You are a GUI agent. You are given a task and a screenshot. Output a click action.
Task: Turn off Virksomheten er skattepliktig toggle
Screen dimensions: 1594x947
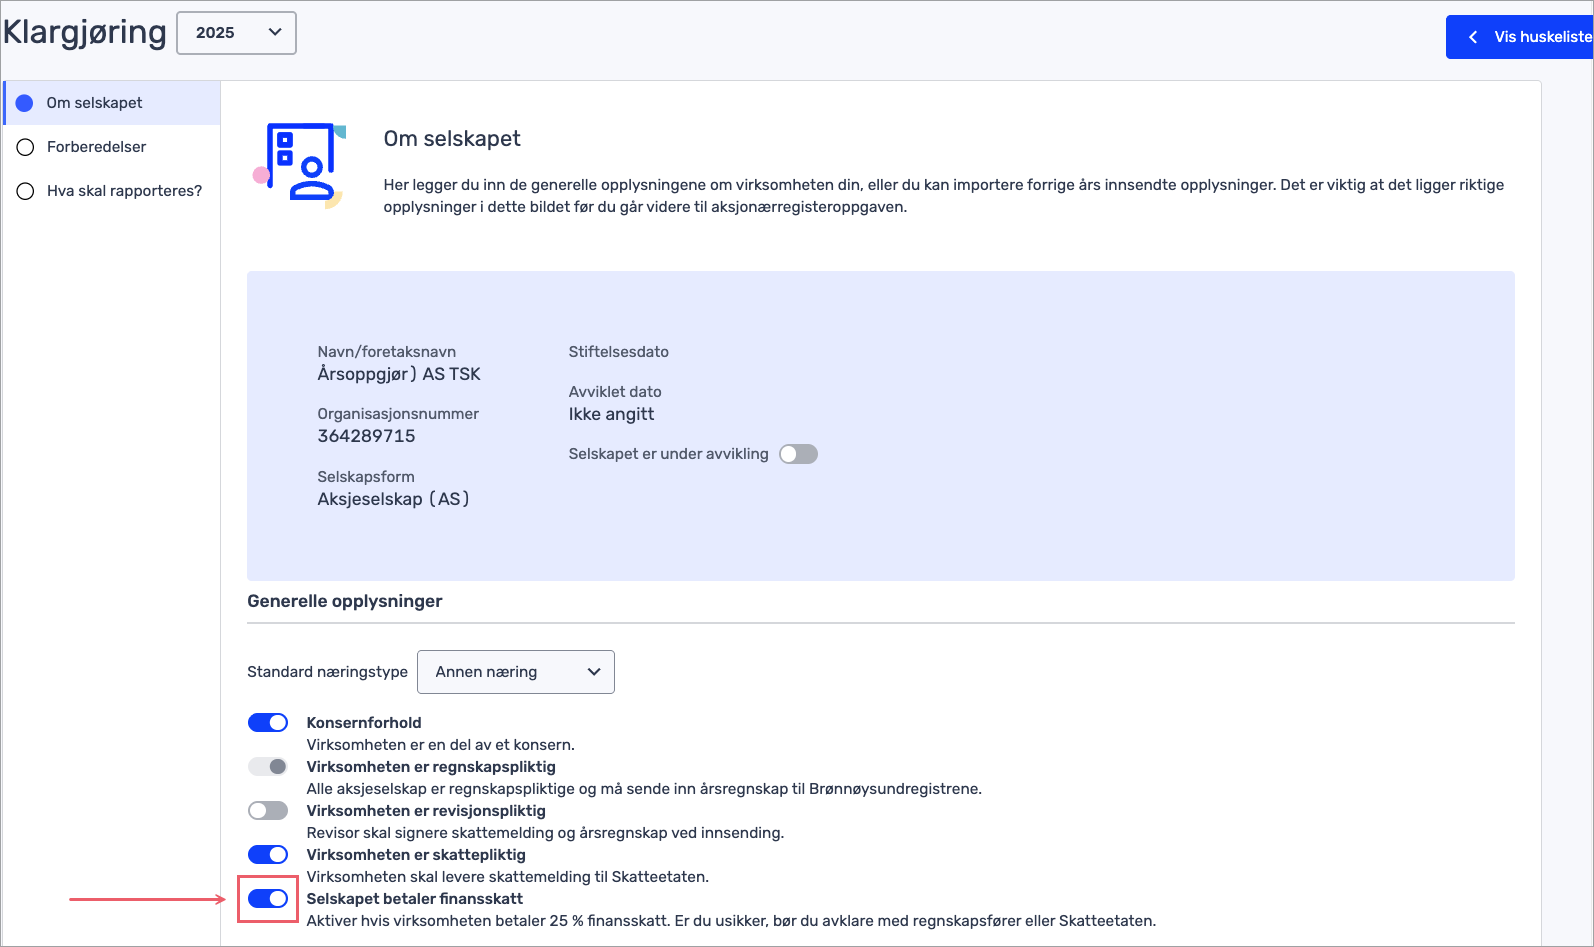[x=268, y=855]
